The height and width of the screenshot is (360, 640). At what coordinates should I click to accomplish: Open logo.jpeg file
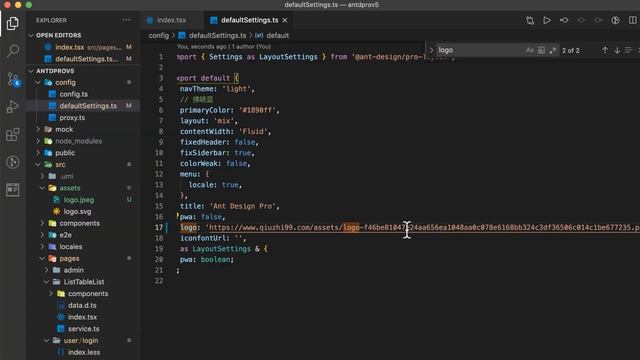click(83, 200)
